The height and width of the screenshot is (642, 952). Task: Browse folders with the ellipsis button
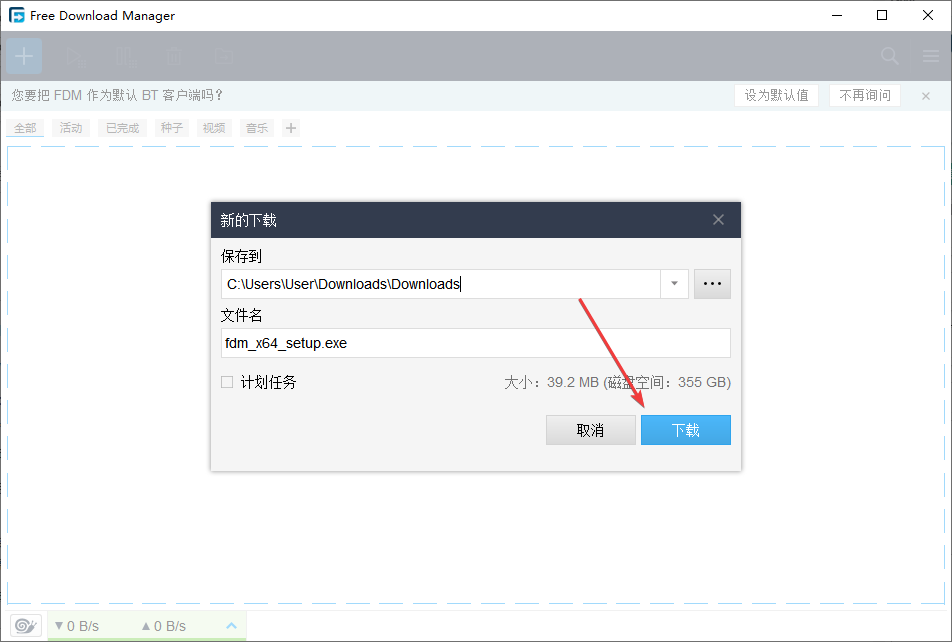pos(712,284)
